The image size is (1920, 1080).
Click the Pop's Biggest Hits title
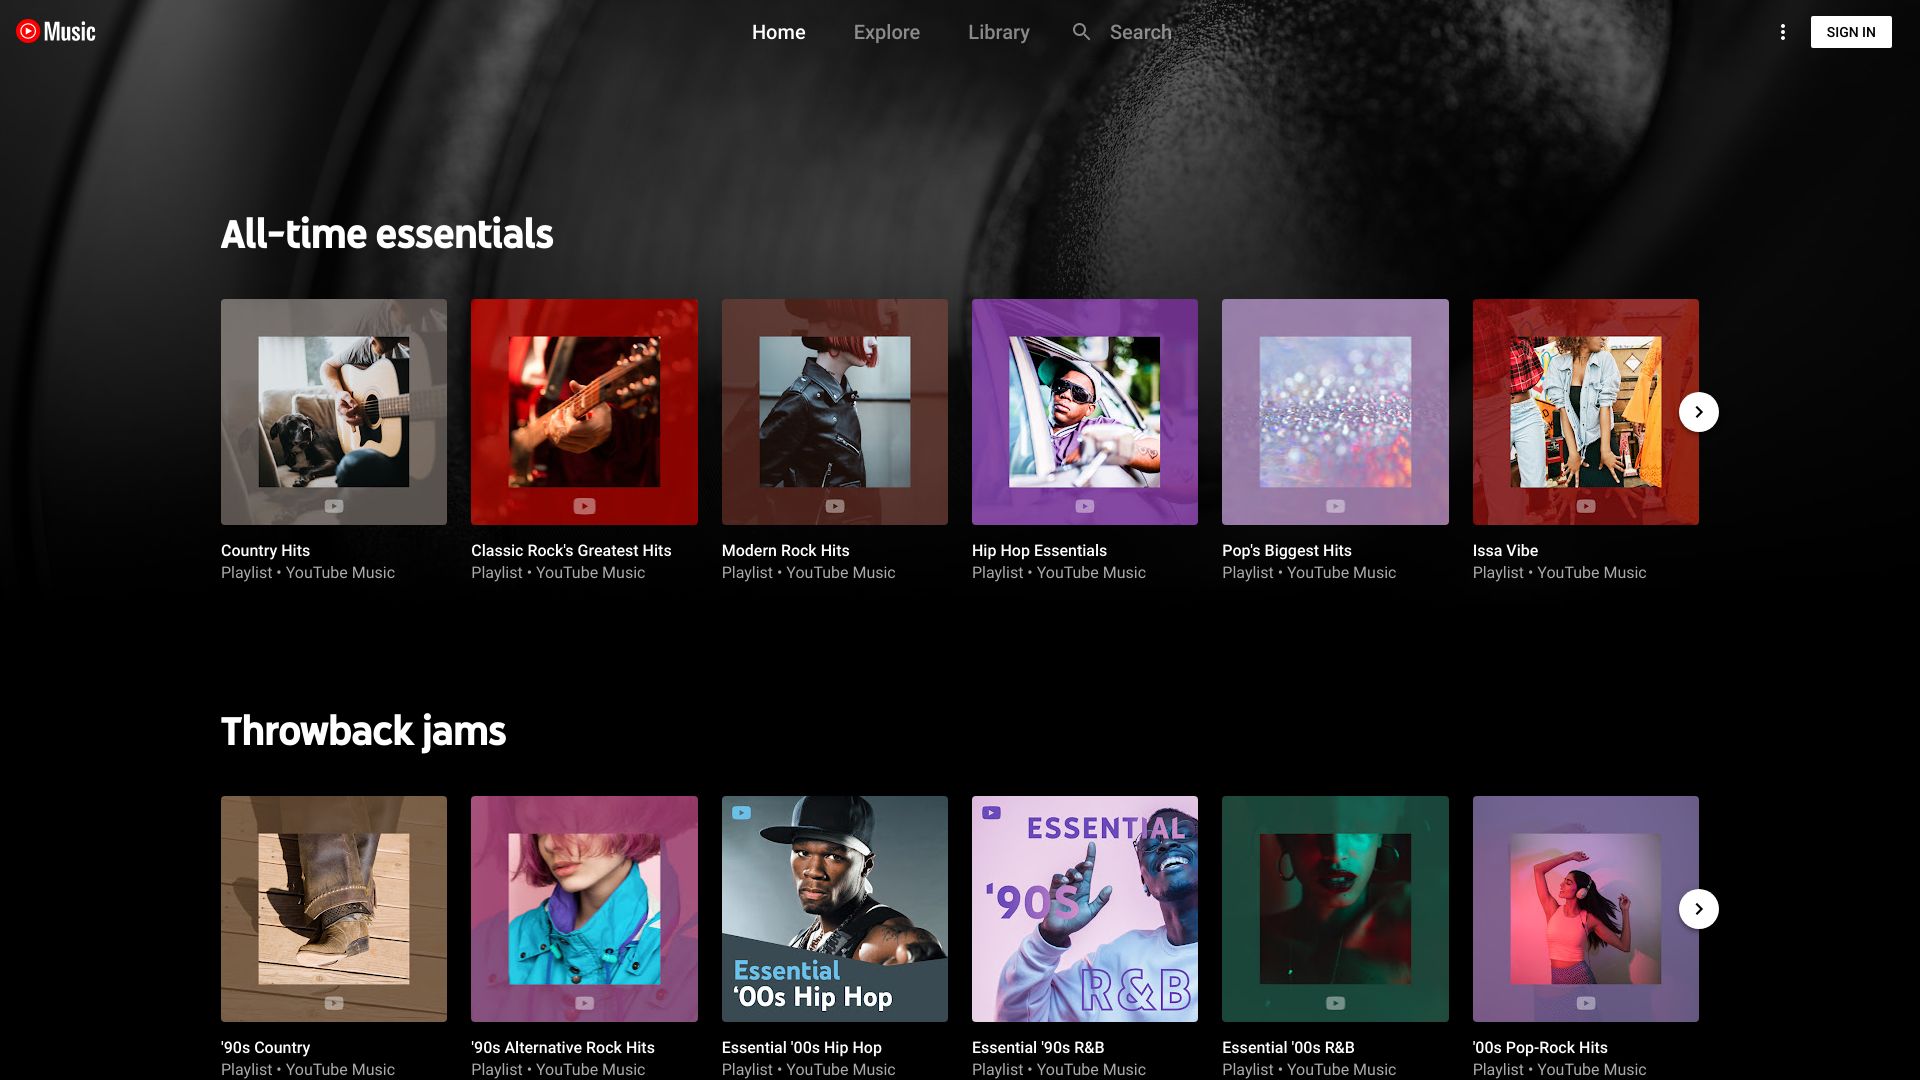1286,551
